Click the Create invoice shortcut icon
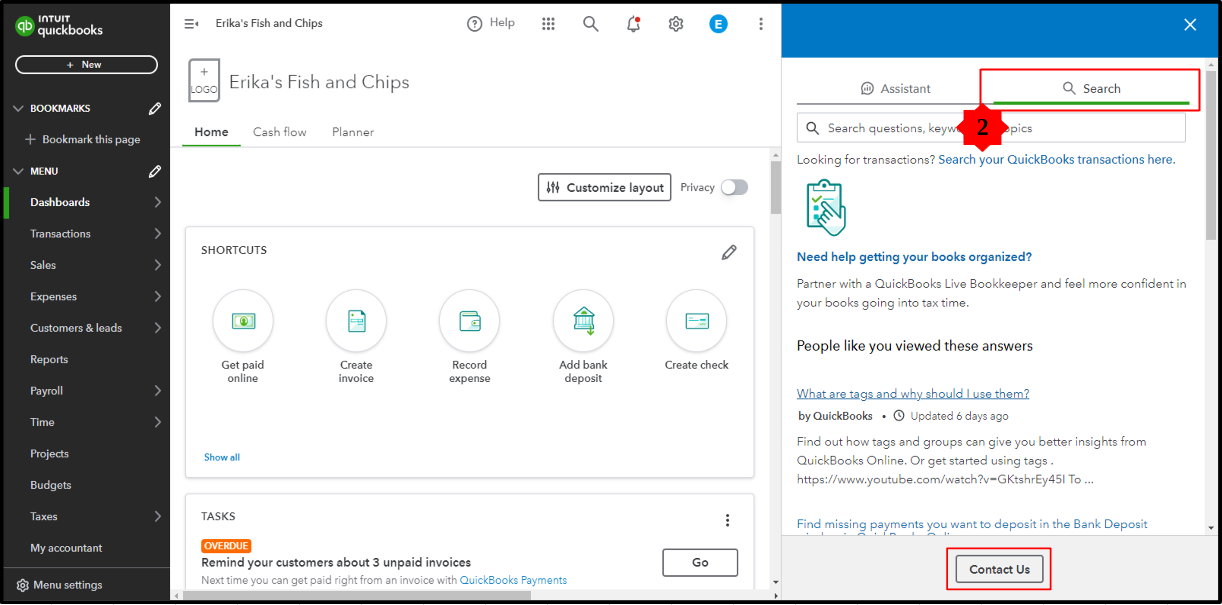The height and width of the screenshot is (605, 1222). (356, 320)
